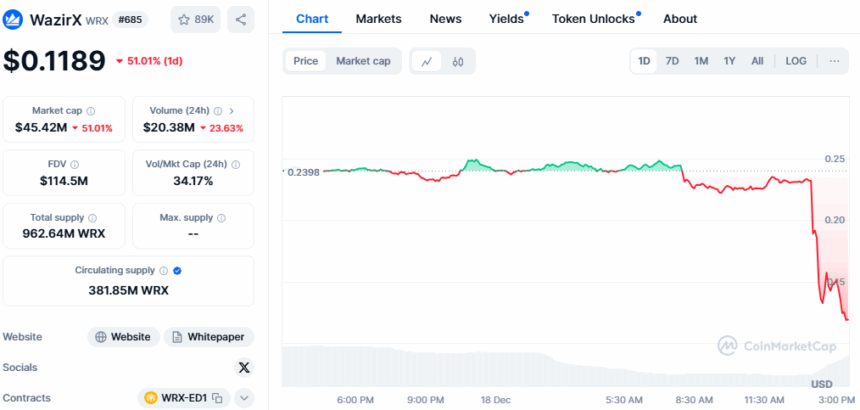Viewport: 860px width, 410px height.
Task: Set chart range to 1M
Action: (701, 61)
